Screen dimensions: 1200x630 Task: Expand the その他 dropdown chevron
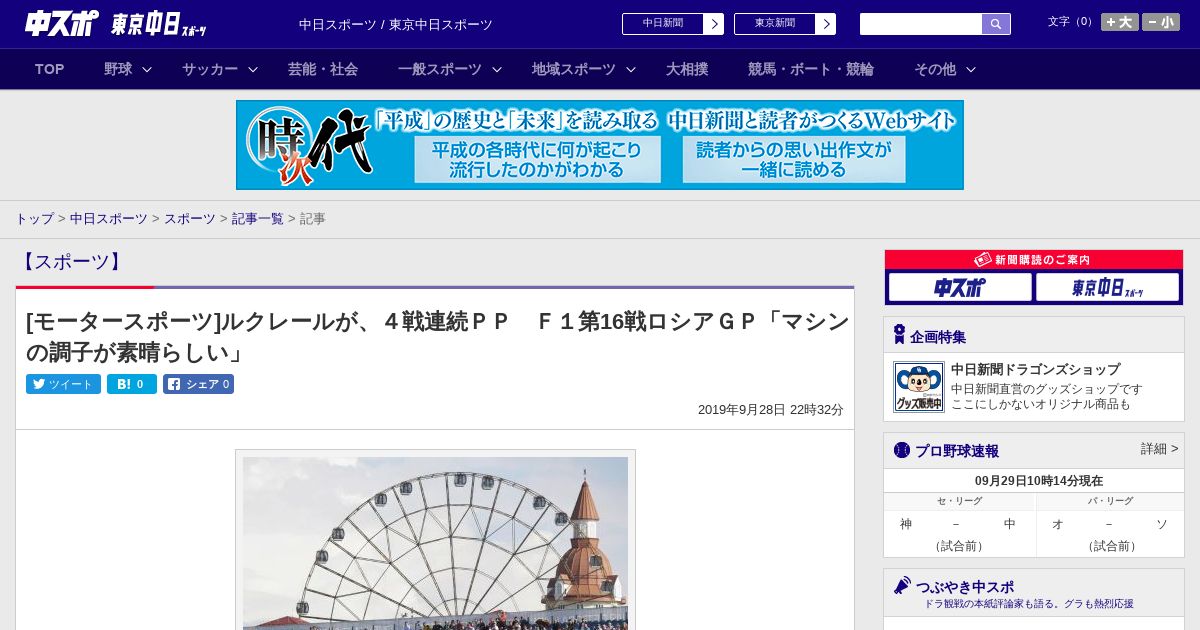[x=971, y=69]
